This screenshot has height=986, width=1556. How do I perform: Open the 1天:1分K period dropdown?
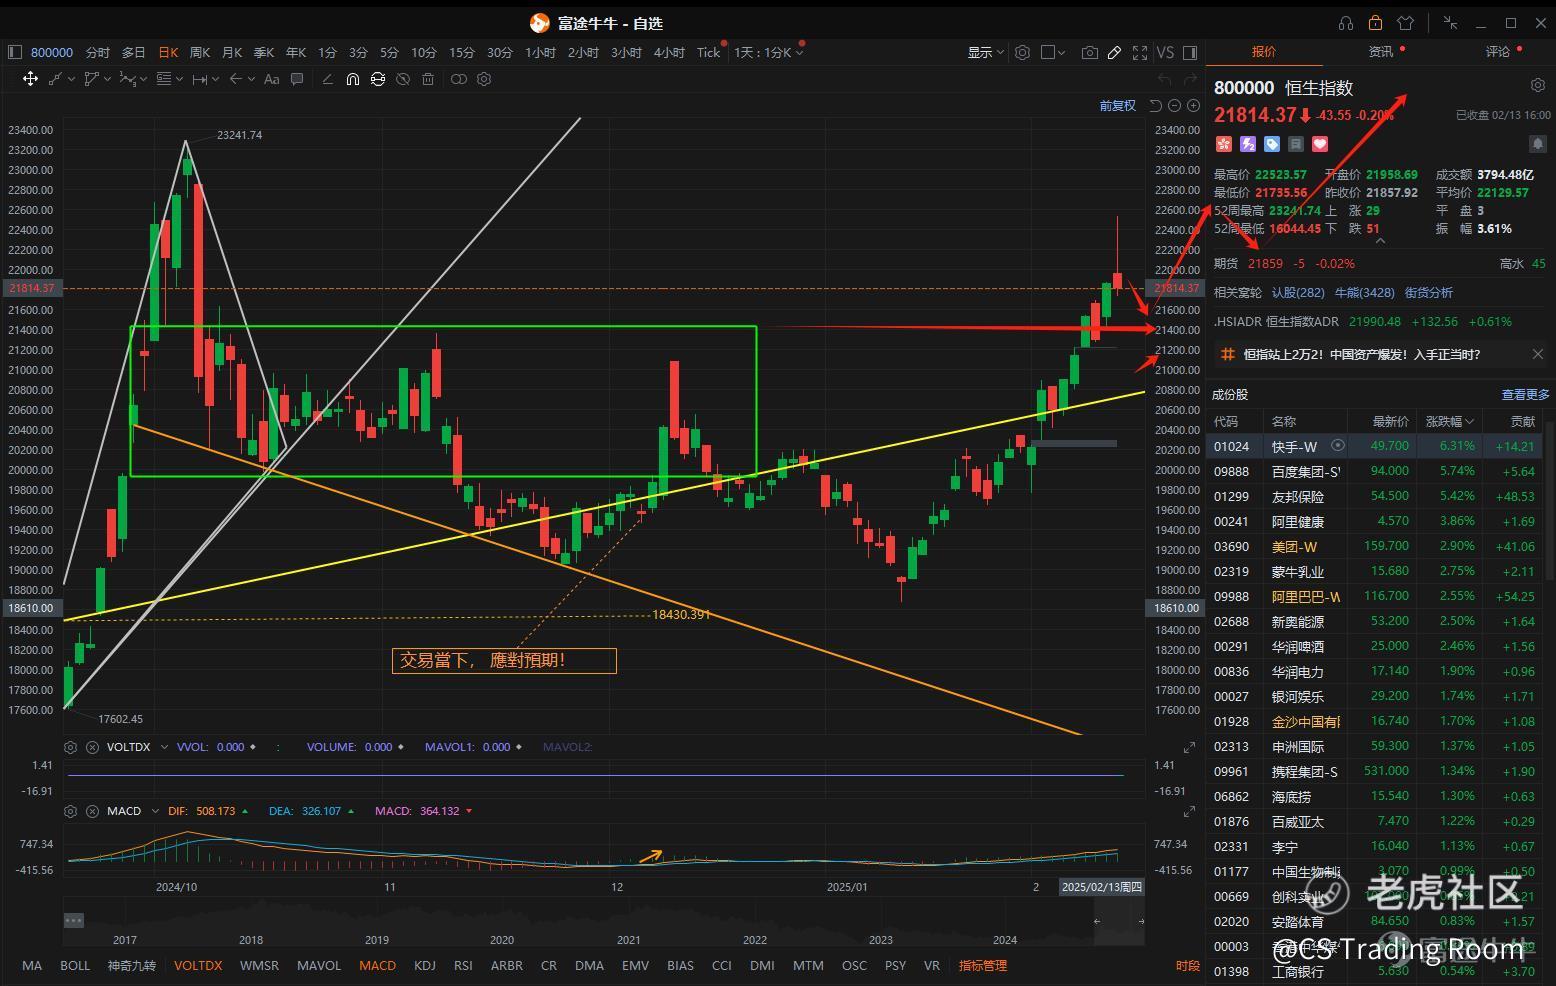click(768, 52)
